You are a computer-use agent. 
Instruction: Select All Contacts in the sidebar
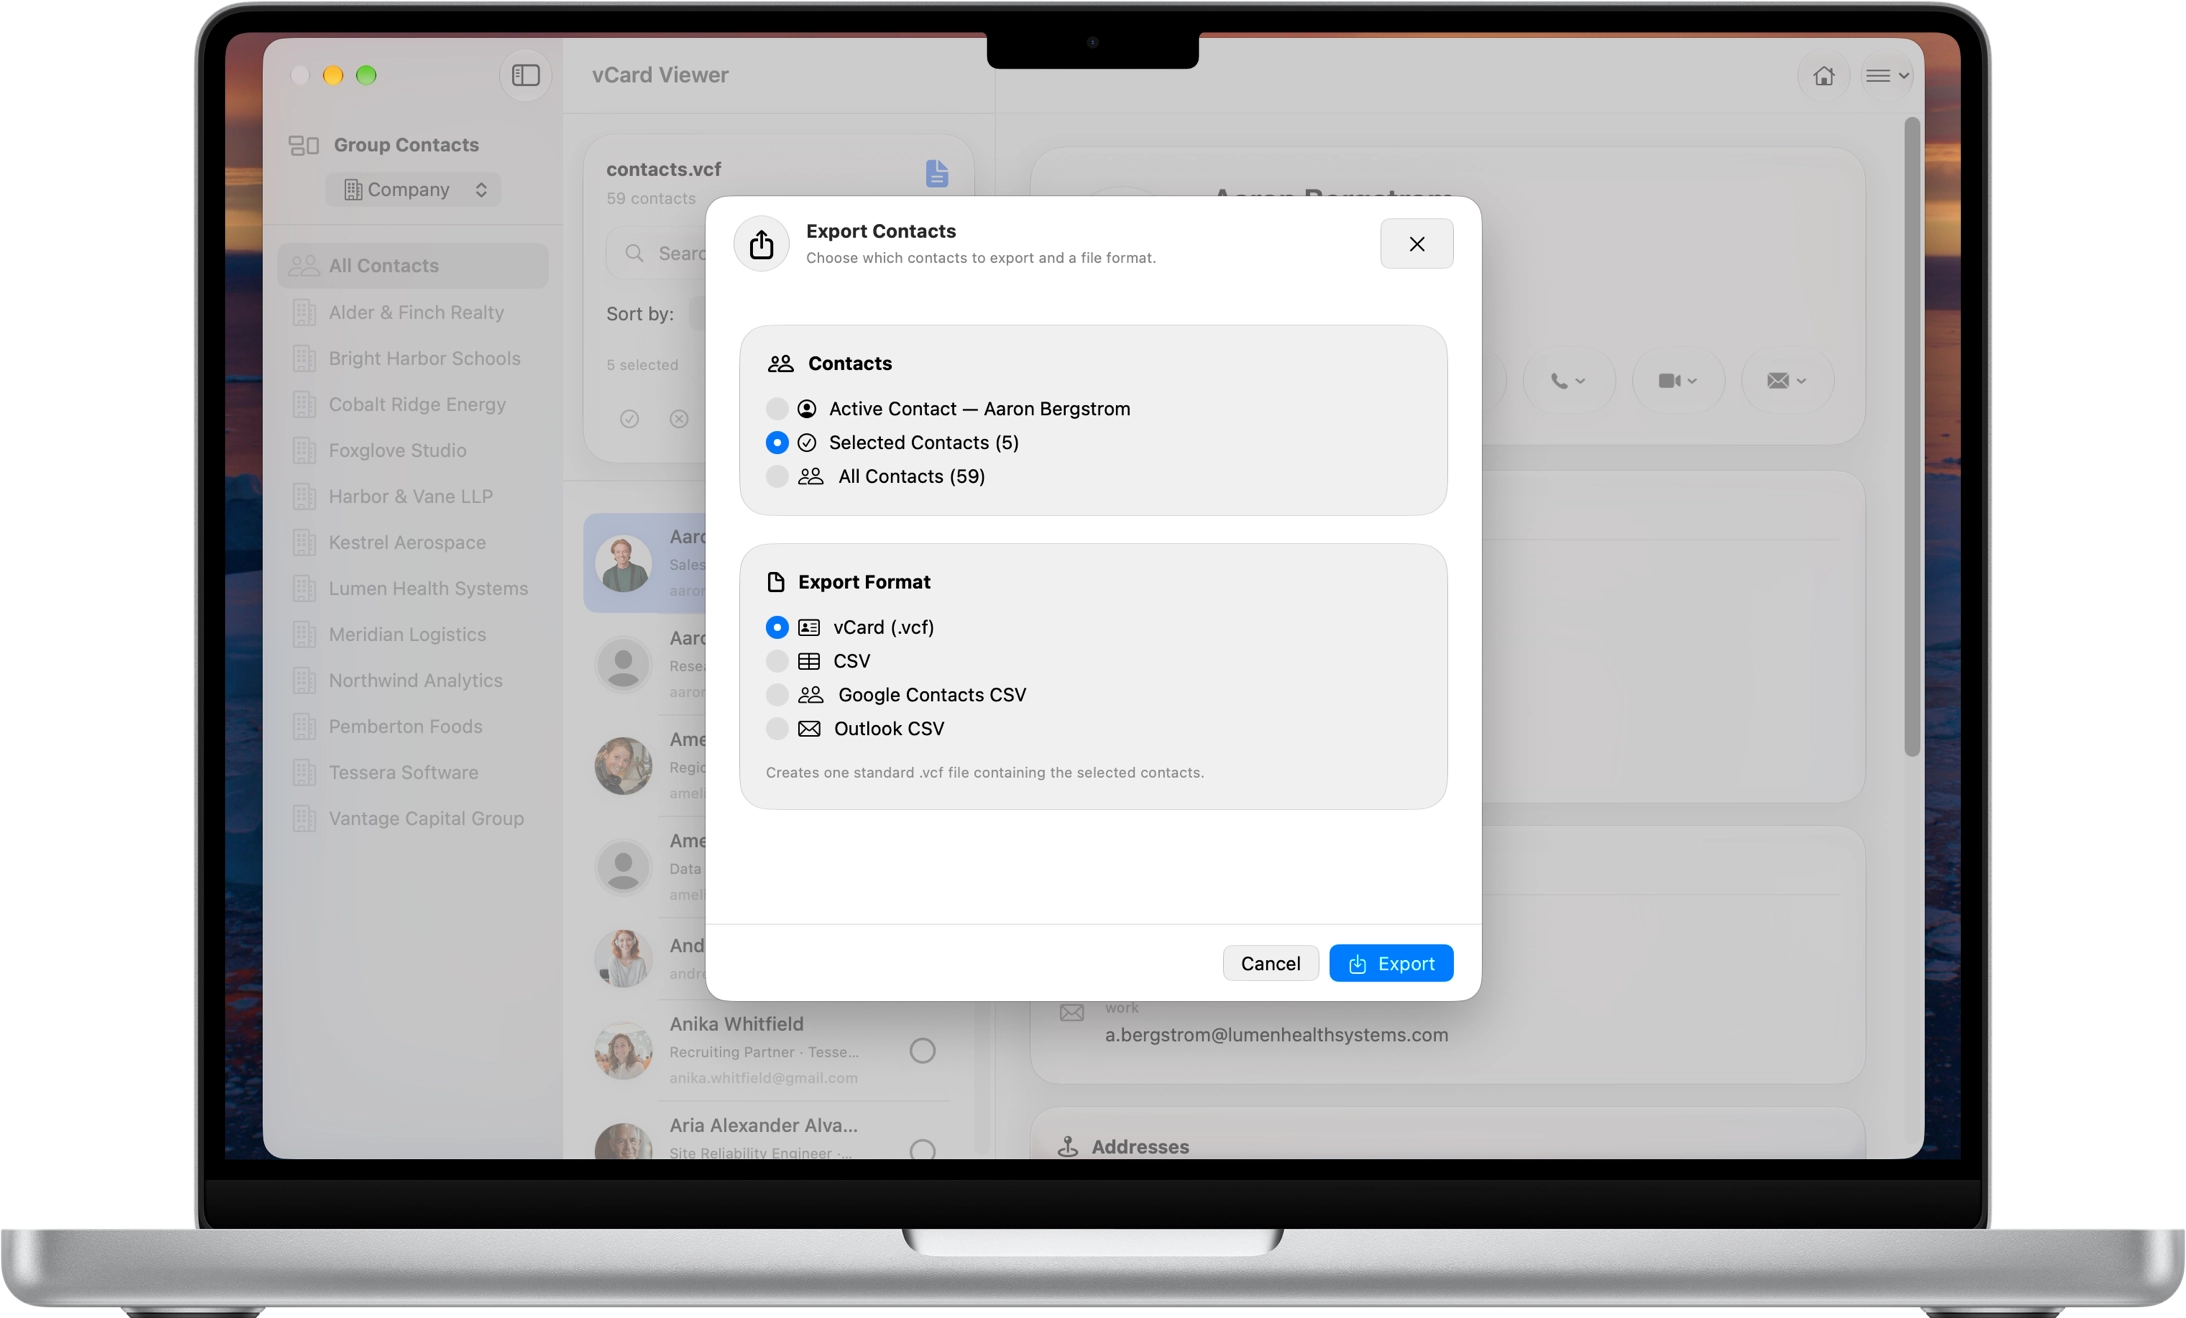tap(413, 265)
